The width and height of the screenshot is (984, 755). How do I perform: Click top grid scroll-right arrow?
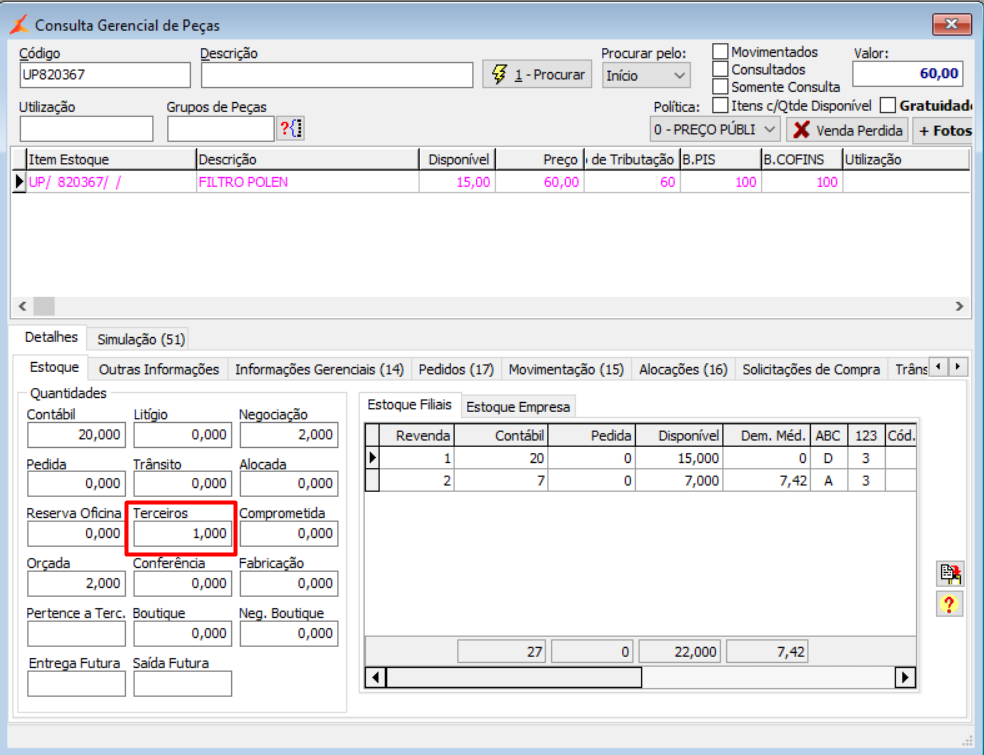pos(959,306)
